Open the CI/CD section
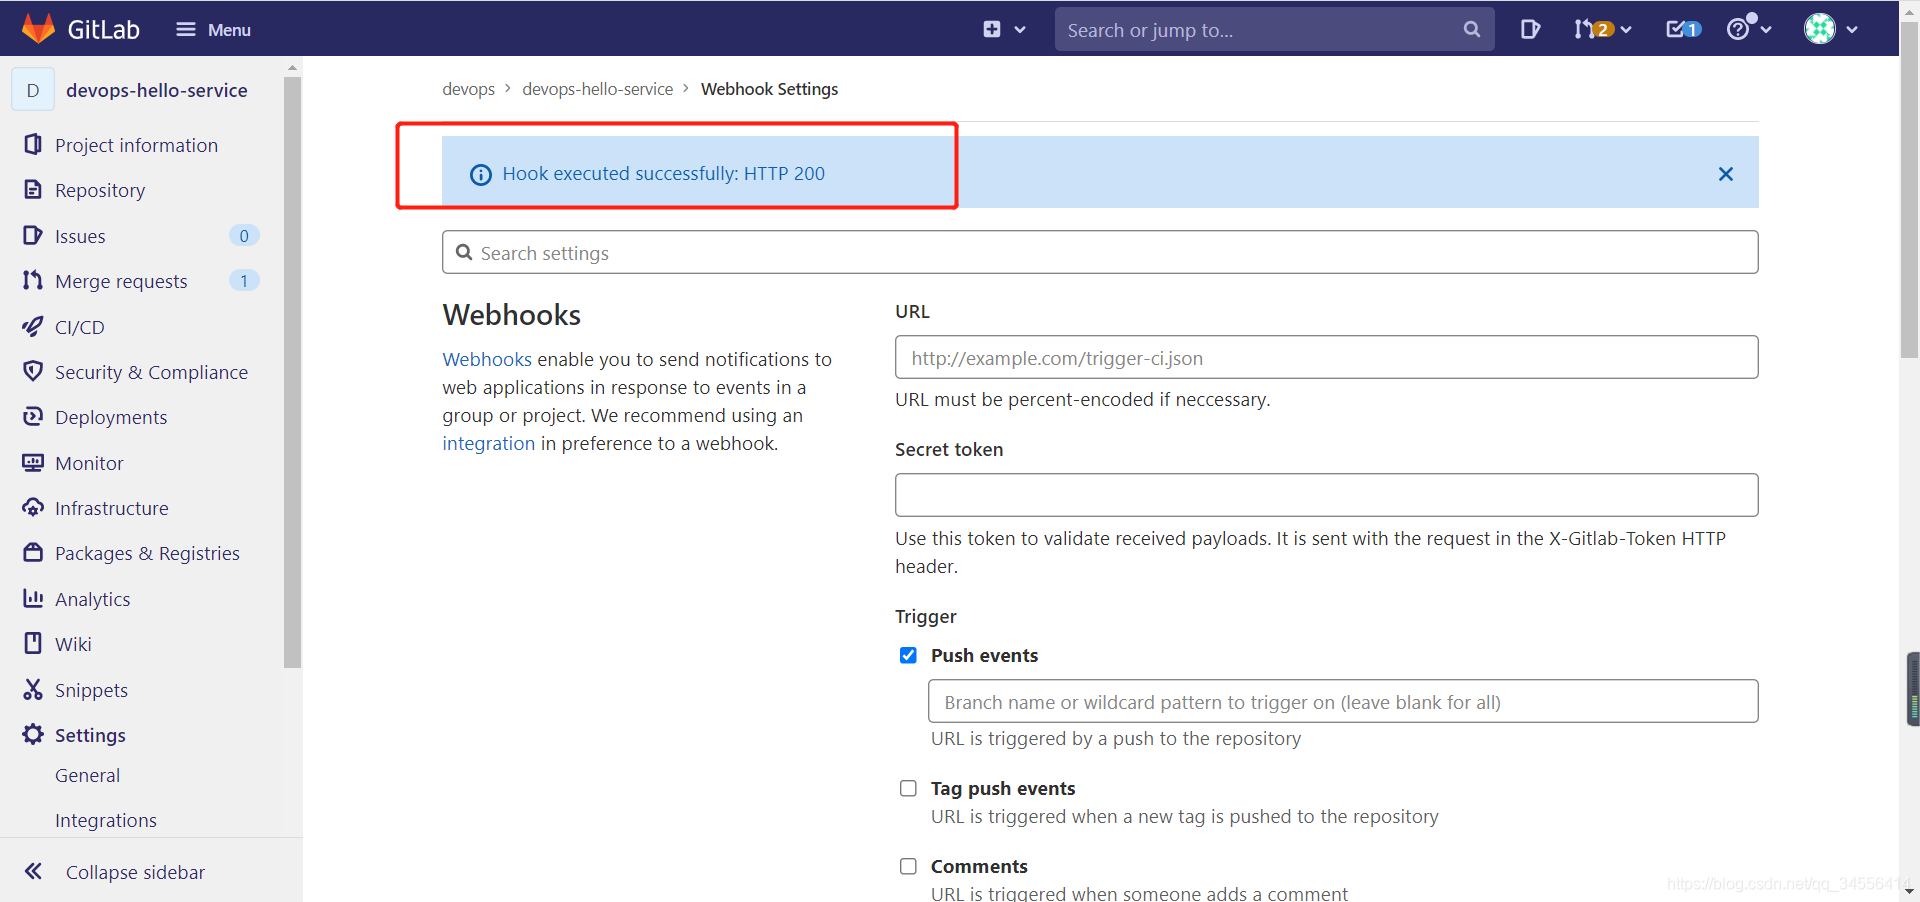Screen dimensions: 1920x902 pos(78,326)
